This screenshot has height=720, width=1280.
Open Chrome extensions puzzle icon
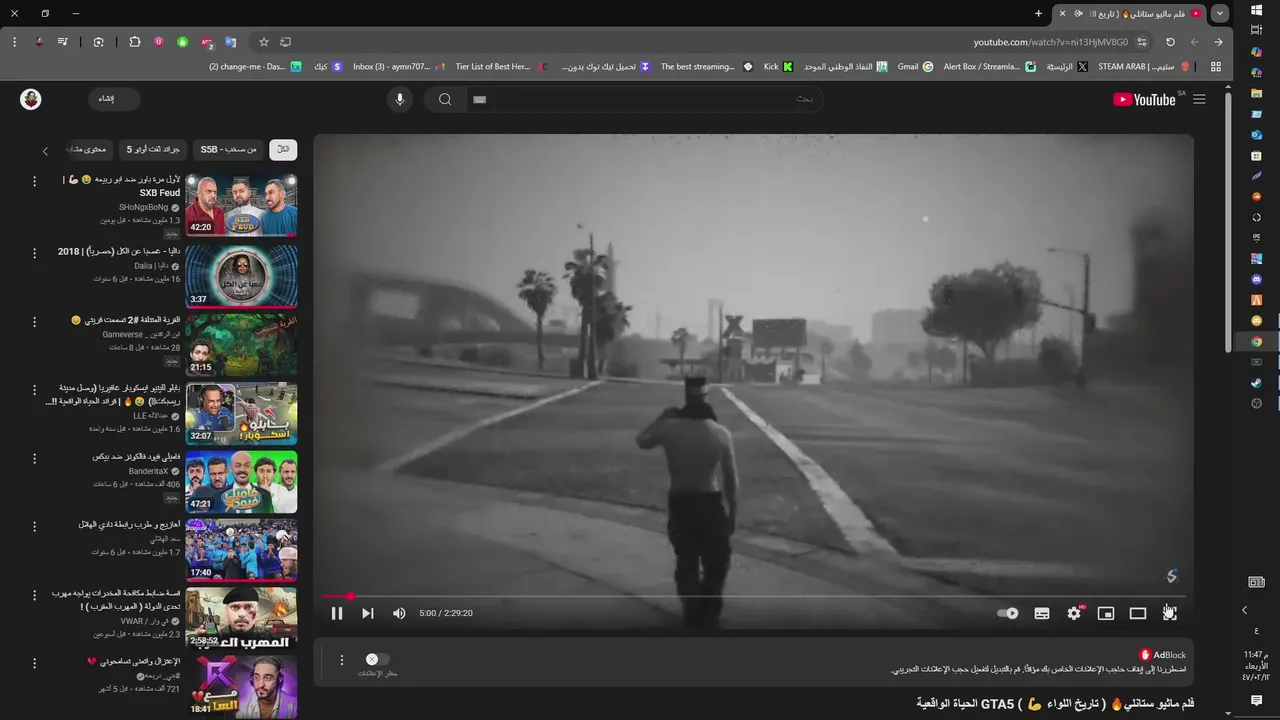point(135,42)
